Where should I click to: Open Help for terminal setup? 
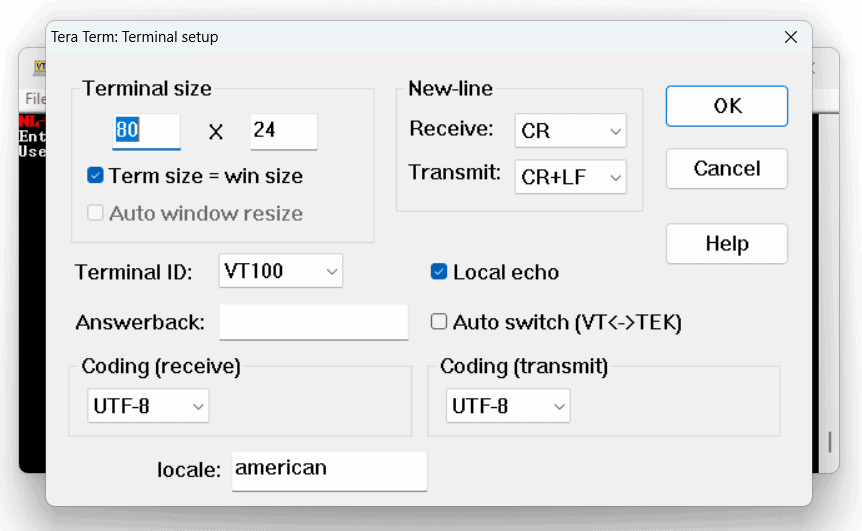[x=726, y=244]
